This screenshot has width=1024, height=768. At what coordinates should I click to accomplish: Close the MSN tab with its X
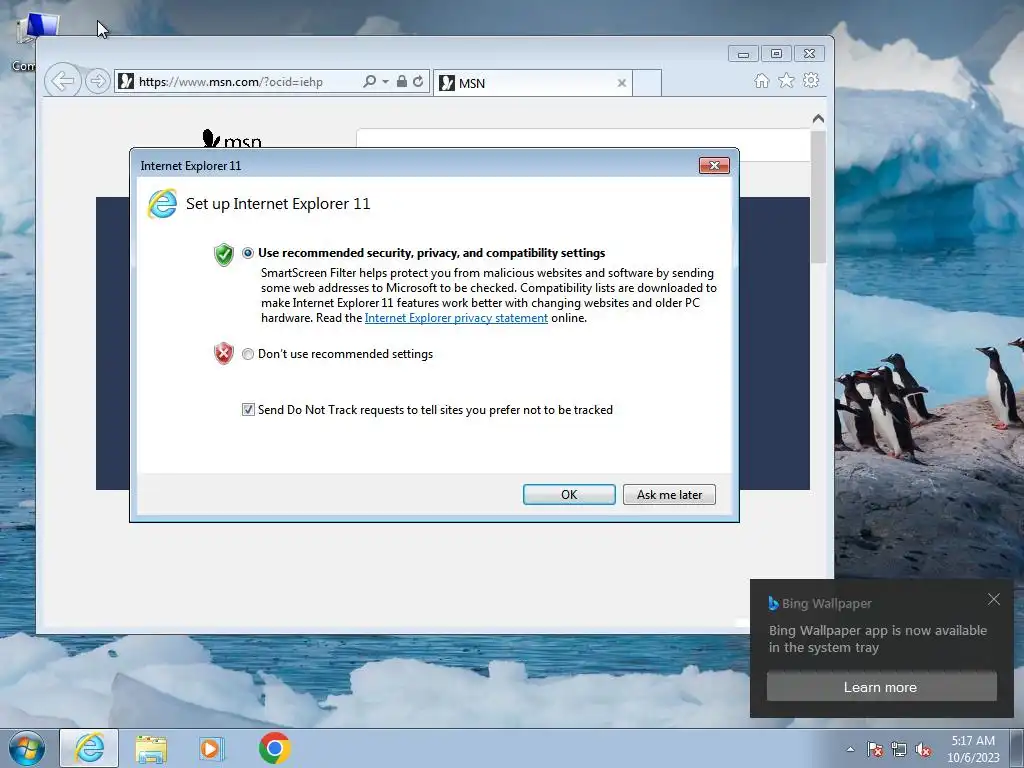click(622, 83)
